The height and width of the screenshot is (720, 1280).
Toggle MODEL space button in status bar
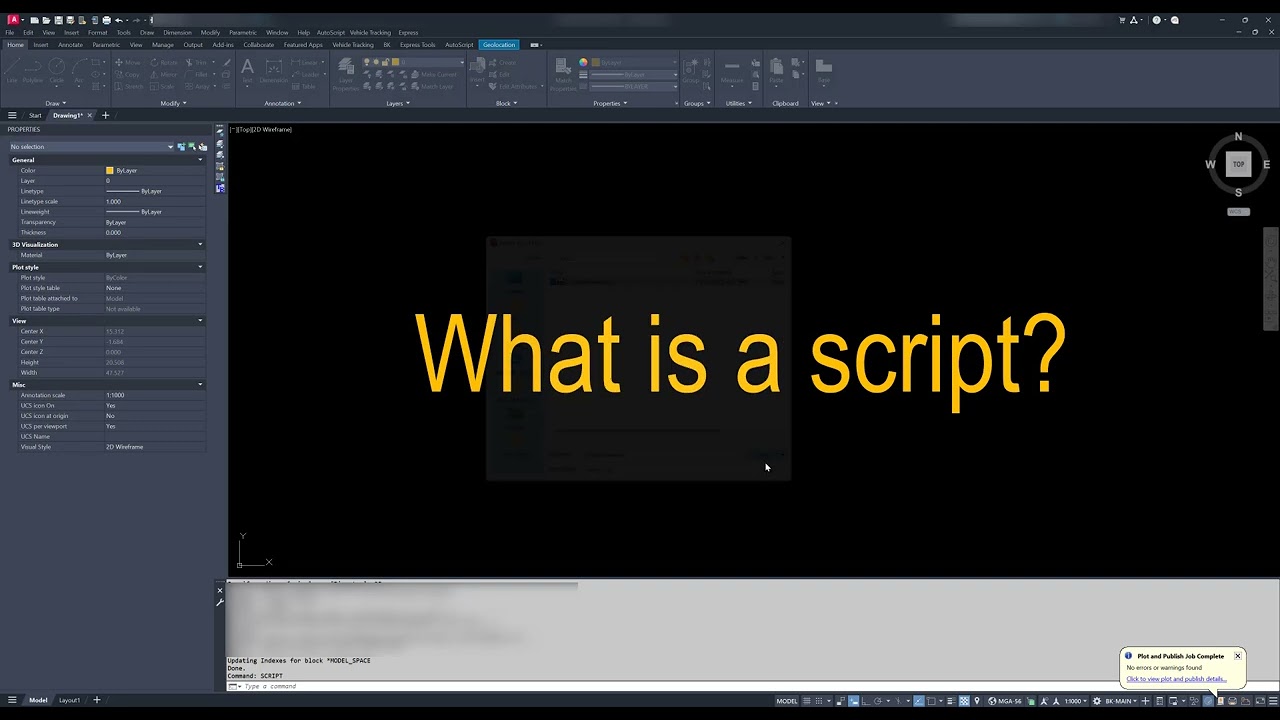point(787,701)
